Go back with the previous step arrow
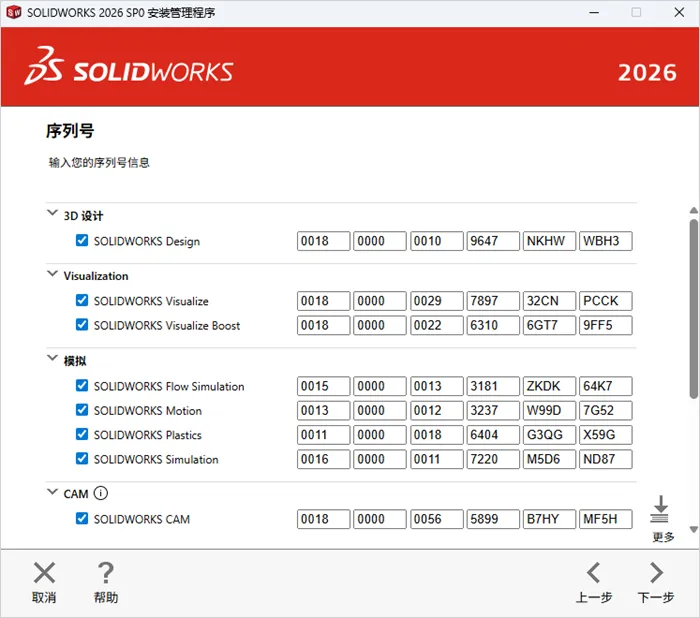This screenshot has width=700, height=618. [593, 573]
